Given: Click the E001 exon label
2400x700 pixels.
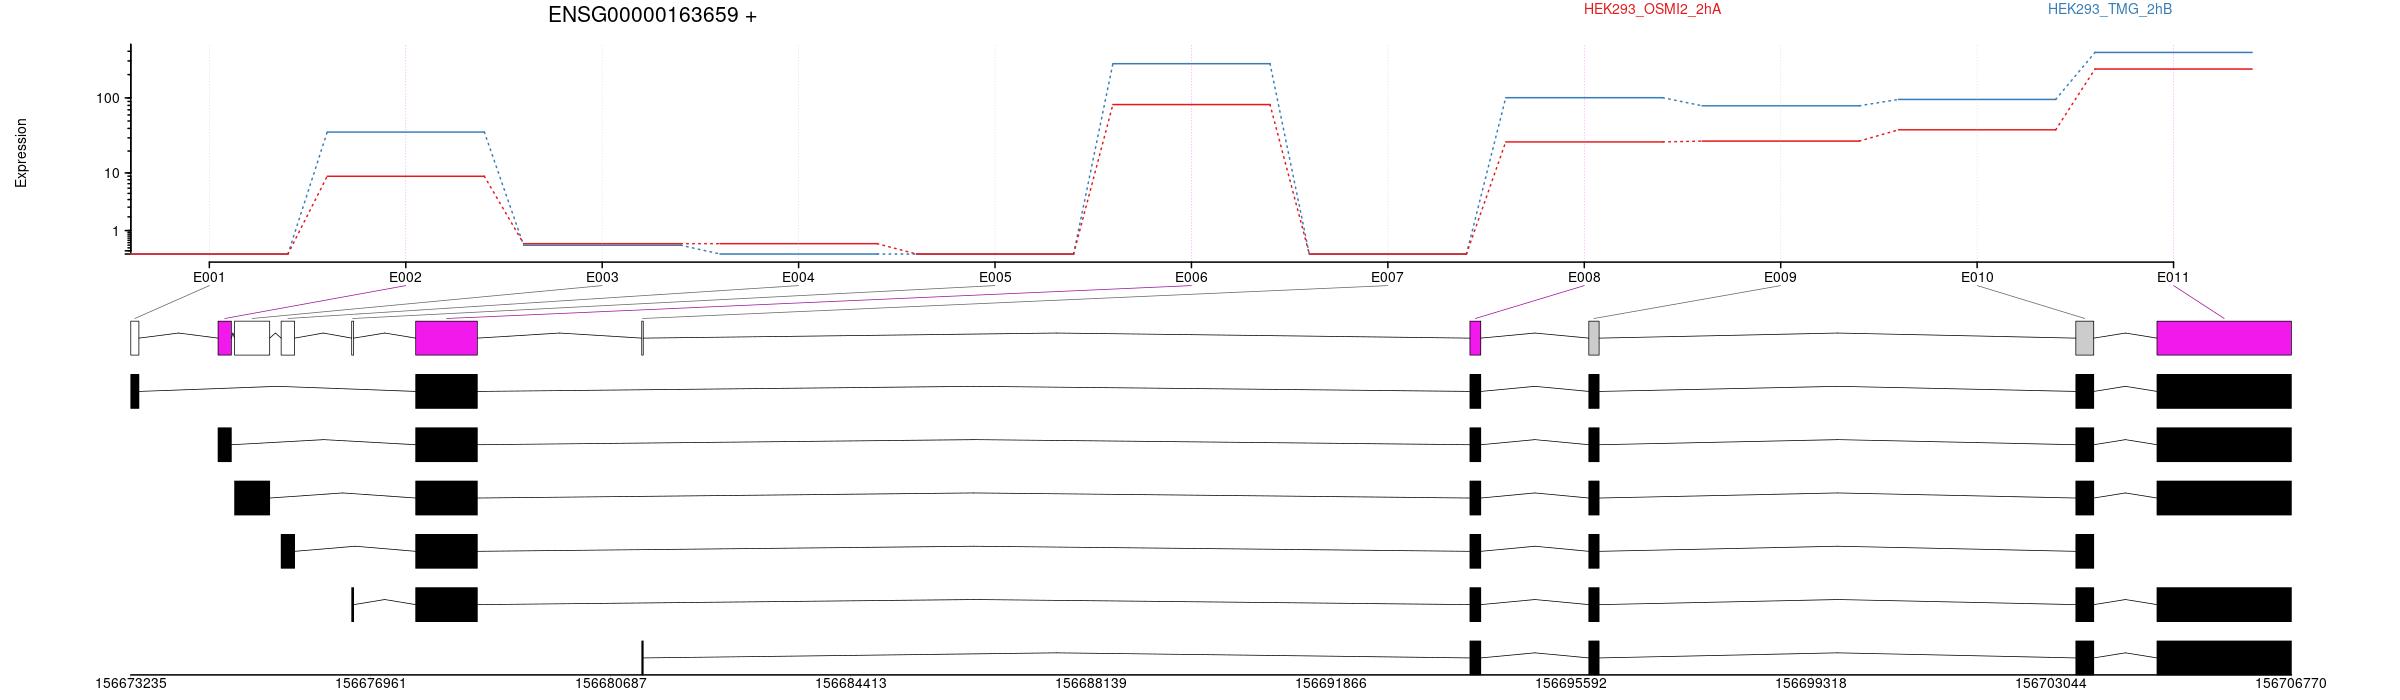Looking at the screenshot, I should (208, 277).
